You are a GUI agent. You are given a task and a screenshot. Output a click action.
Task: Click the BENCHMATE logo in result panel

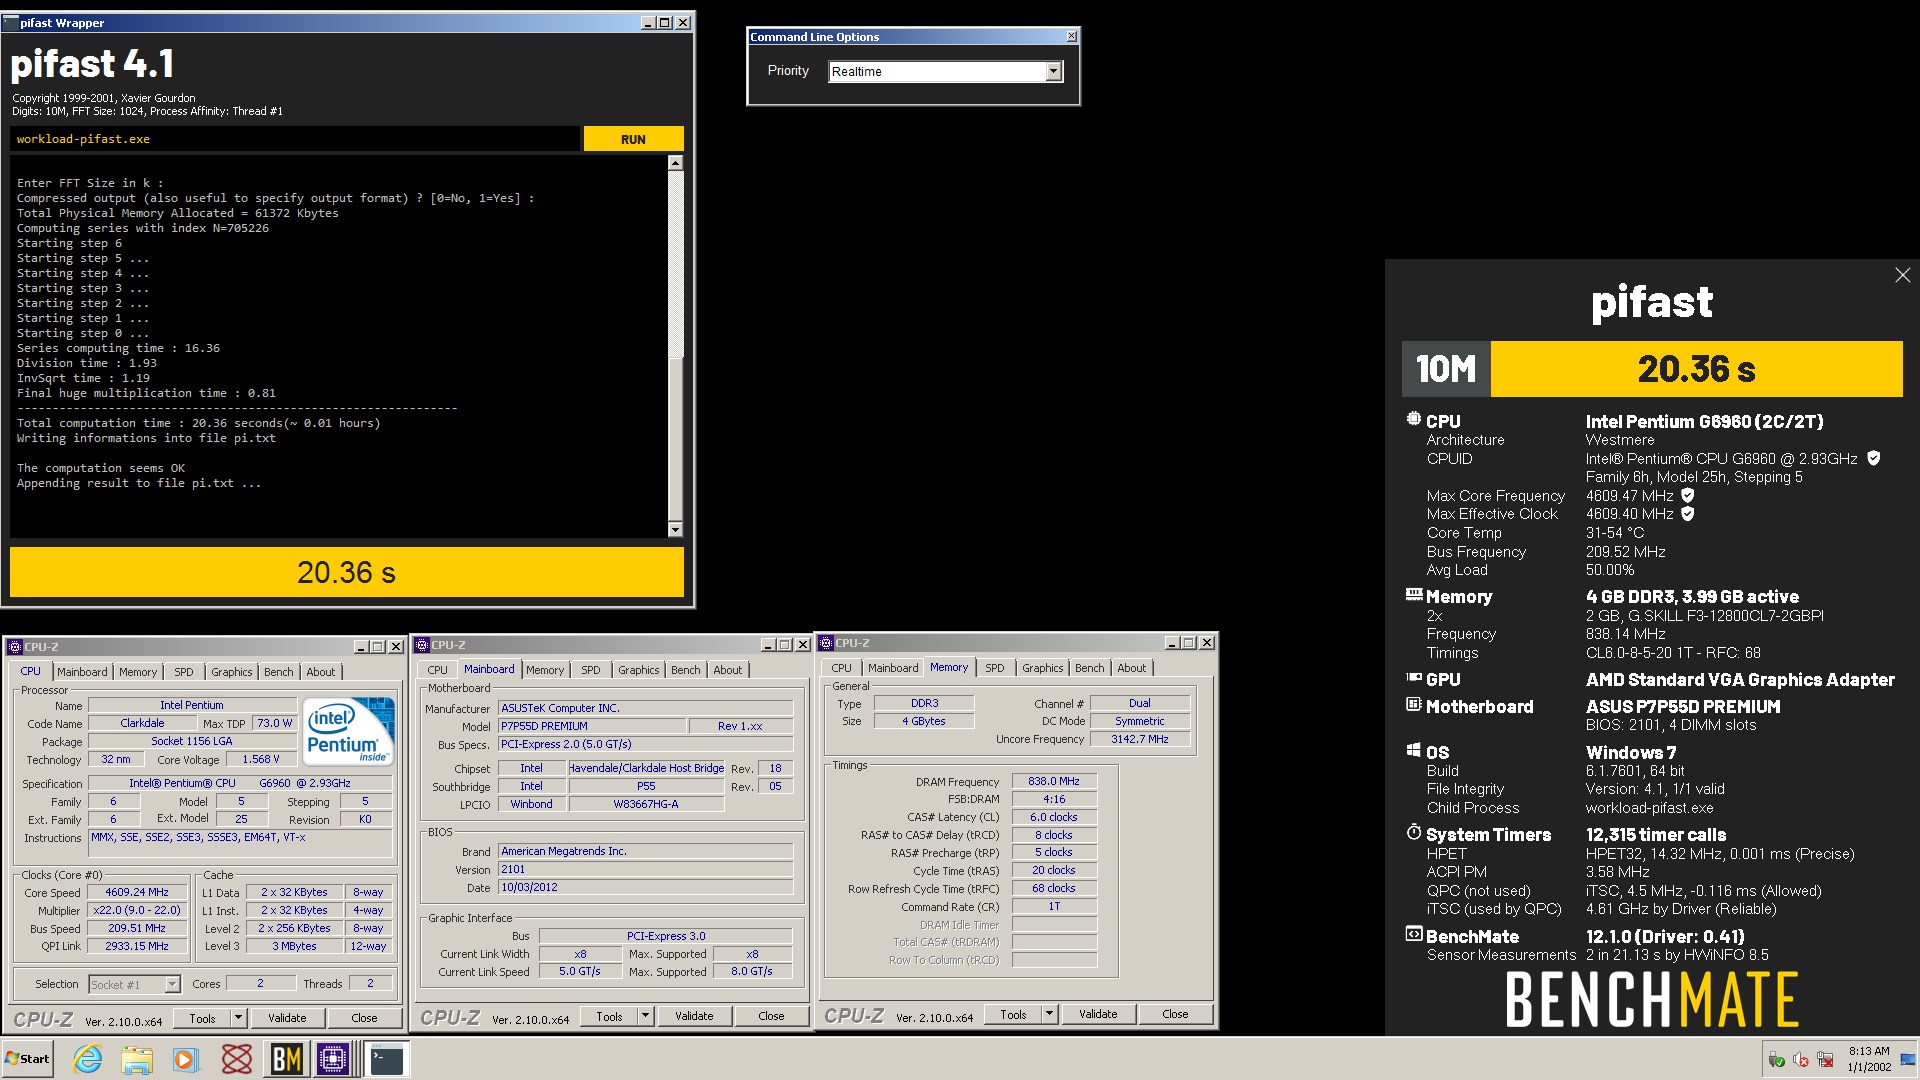pos(1652,999)
